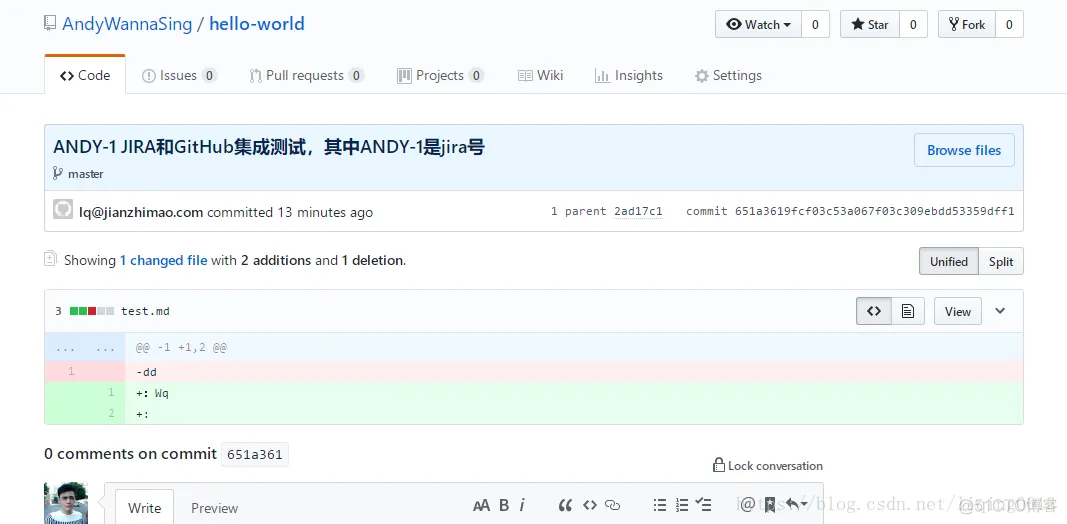Expand hidden lines via diff hunk dots
This screenshot has width=1067, height=524.
85,348
